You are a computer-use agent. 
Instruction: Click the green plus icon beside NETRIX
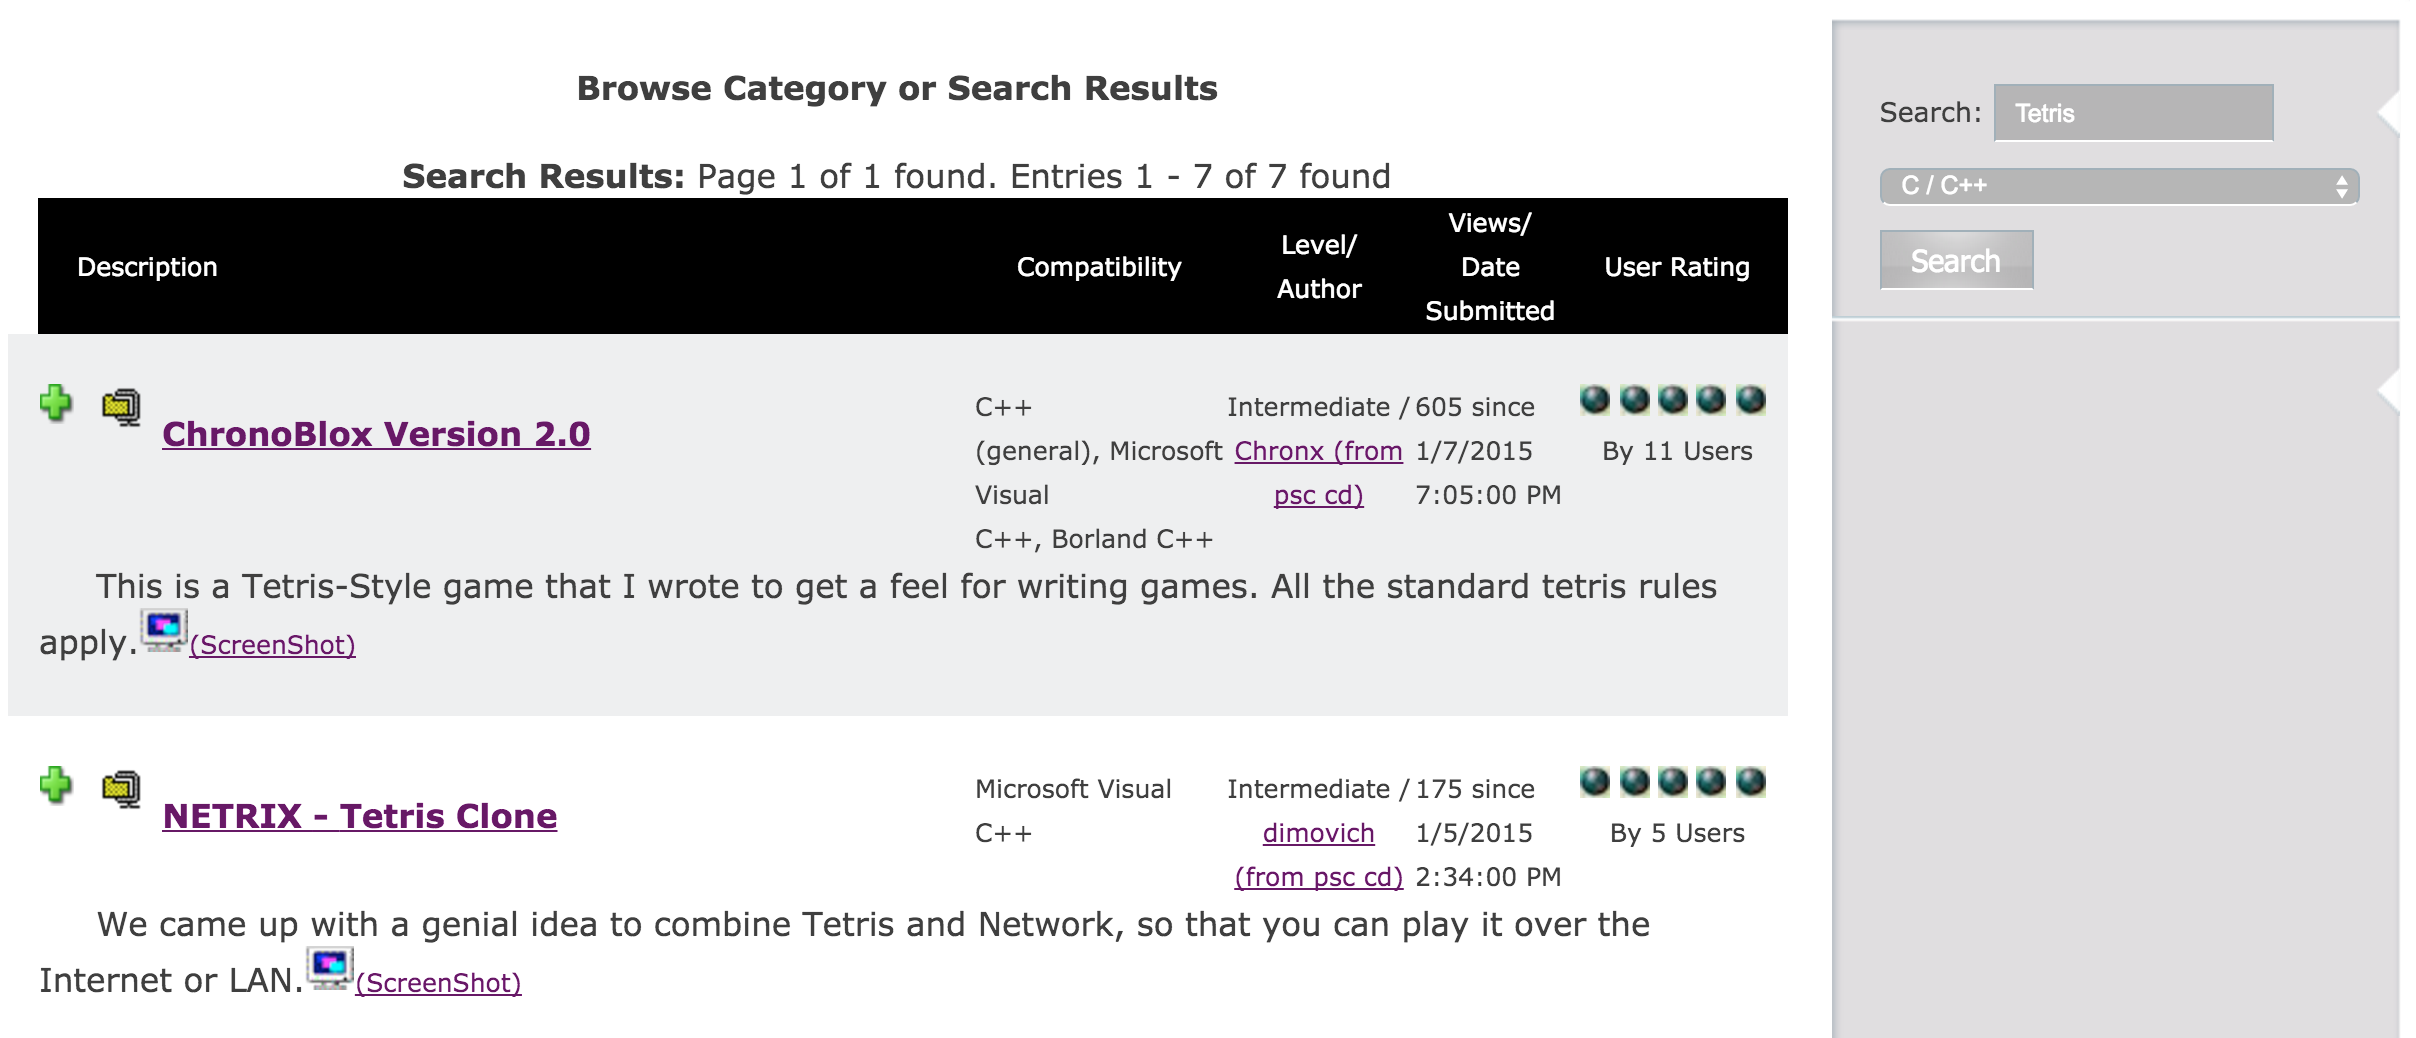click(x=56, y=785)
